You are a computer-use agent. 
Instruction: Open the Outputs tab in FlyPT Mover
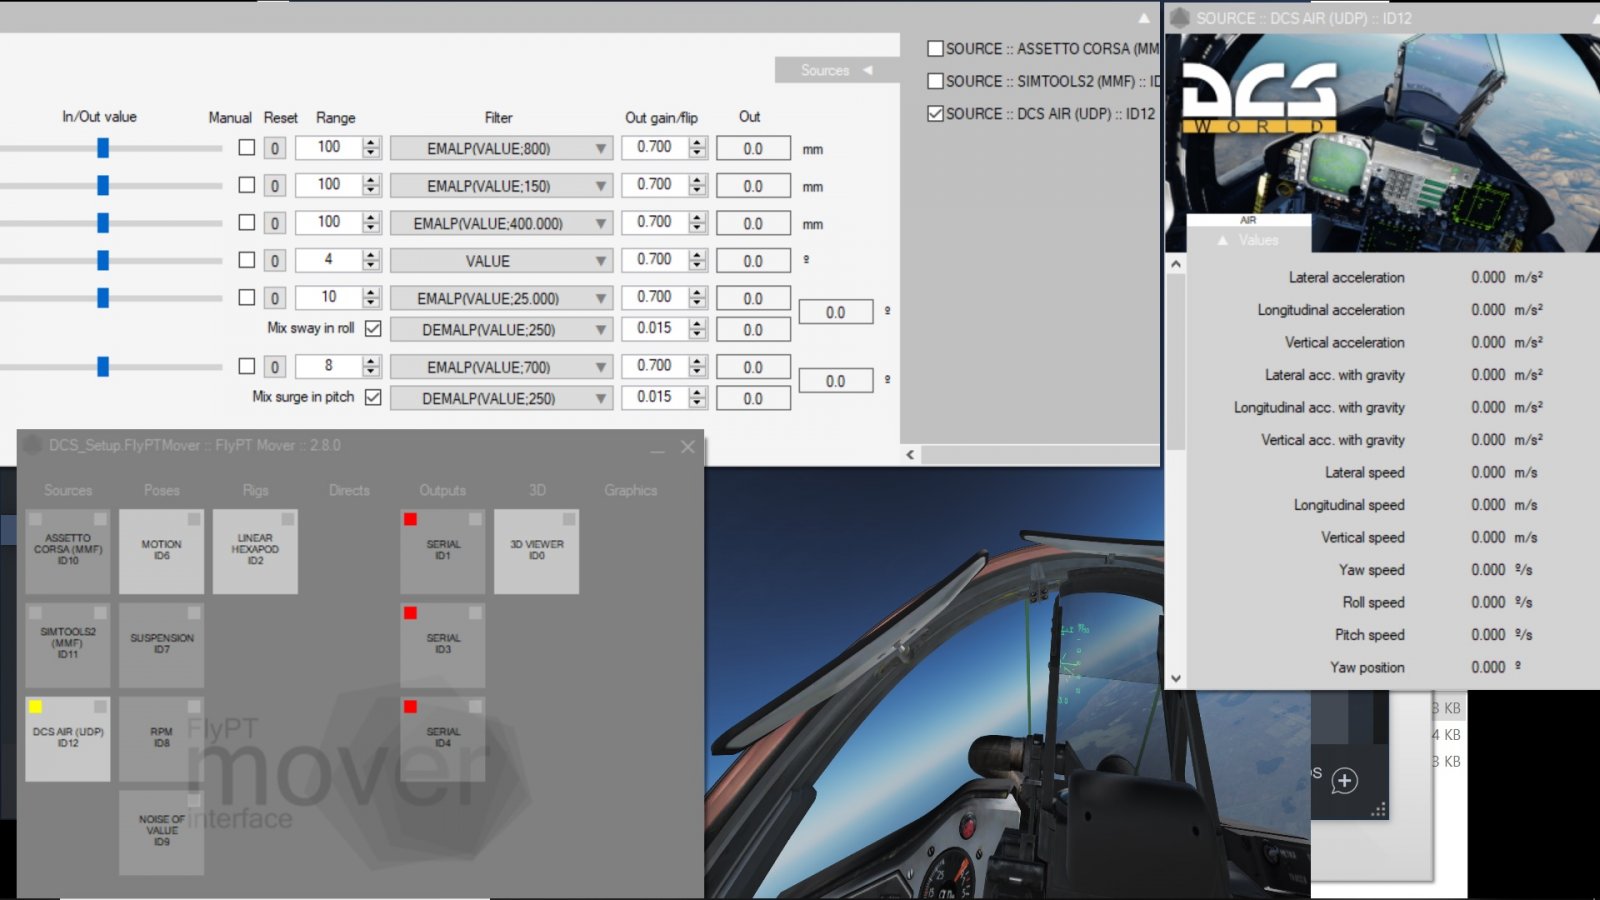(443, 491)
